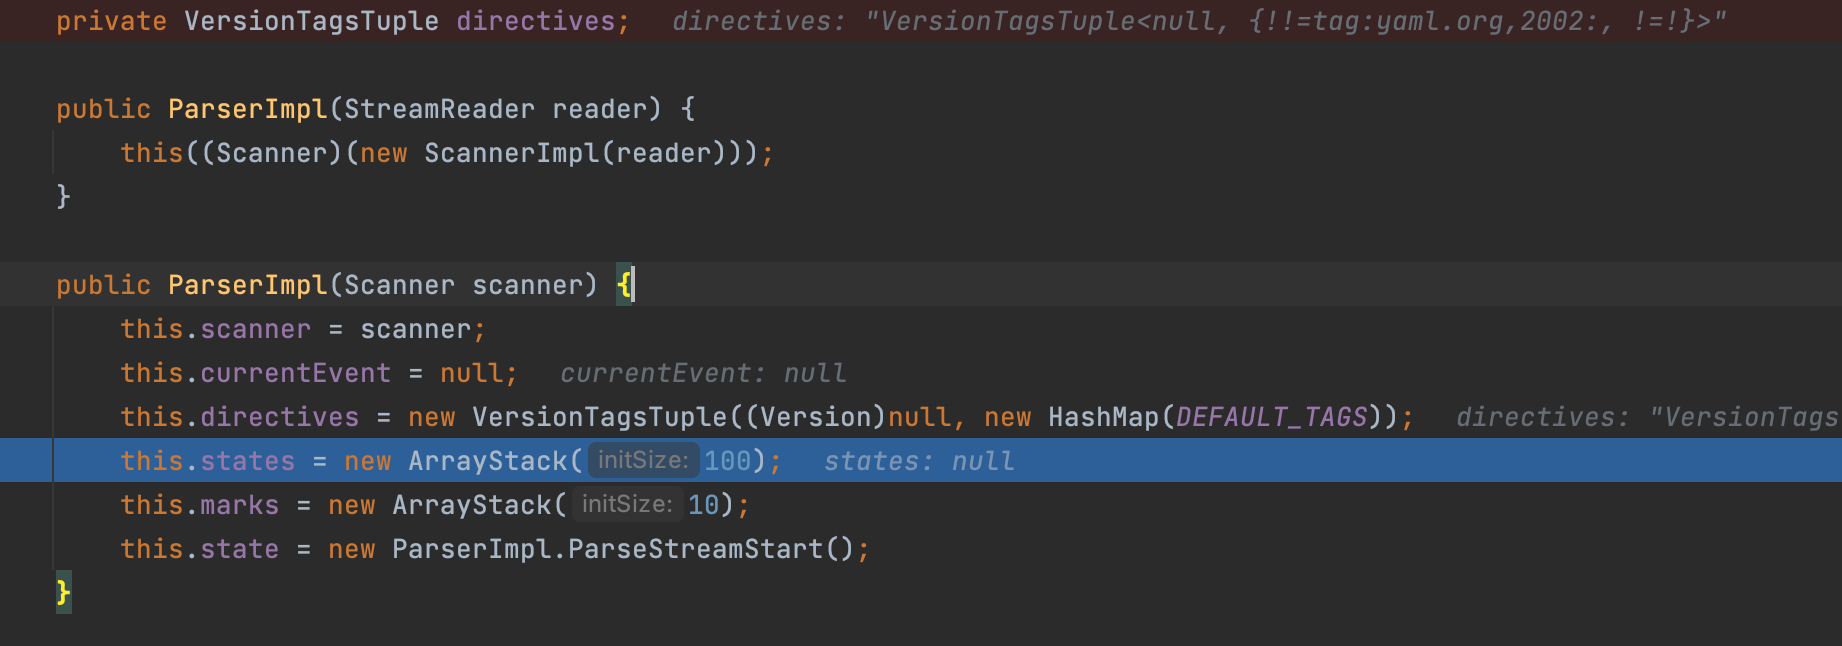Click the initSize hint before 100
The height and width of the screenshot is (646, 1842).
(643, 460)
